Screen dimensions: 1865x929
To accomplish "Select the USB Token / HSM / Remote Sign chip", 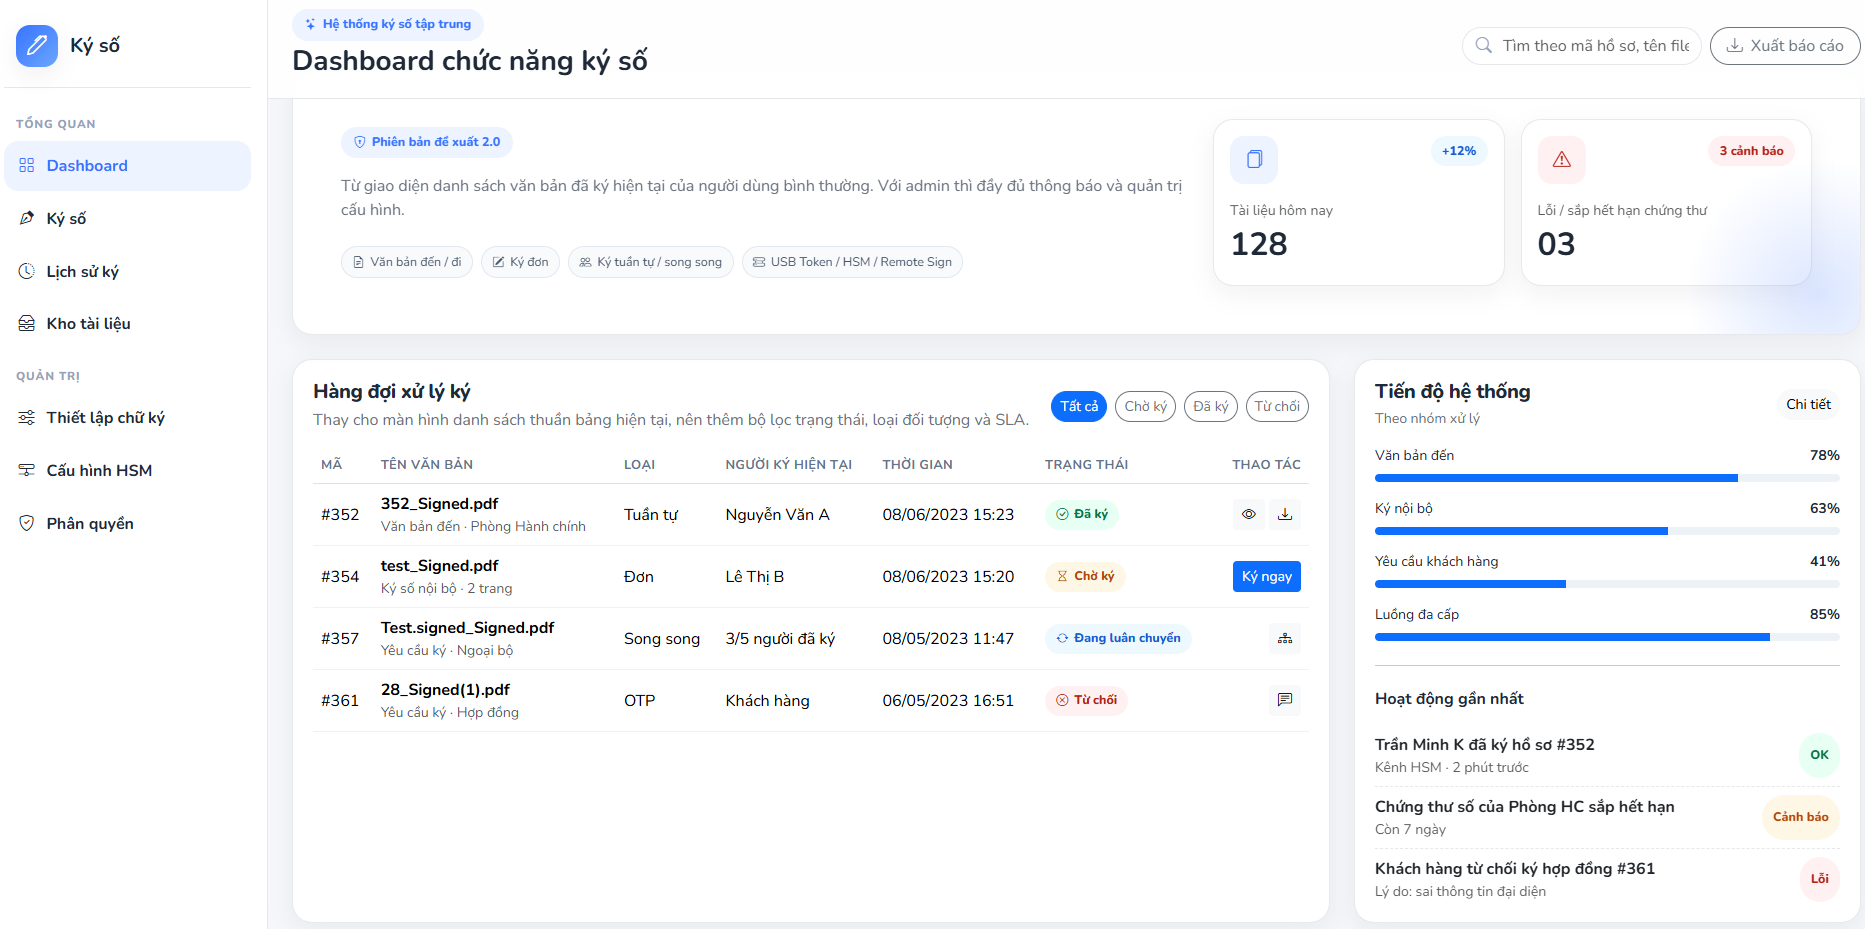I will tap(852, 262).
